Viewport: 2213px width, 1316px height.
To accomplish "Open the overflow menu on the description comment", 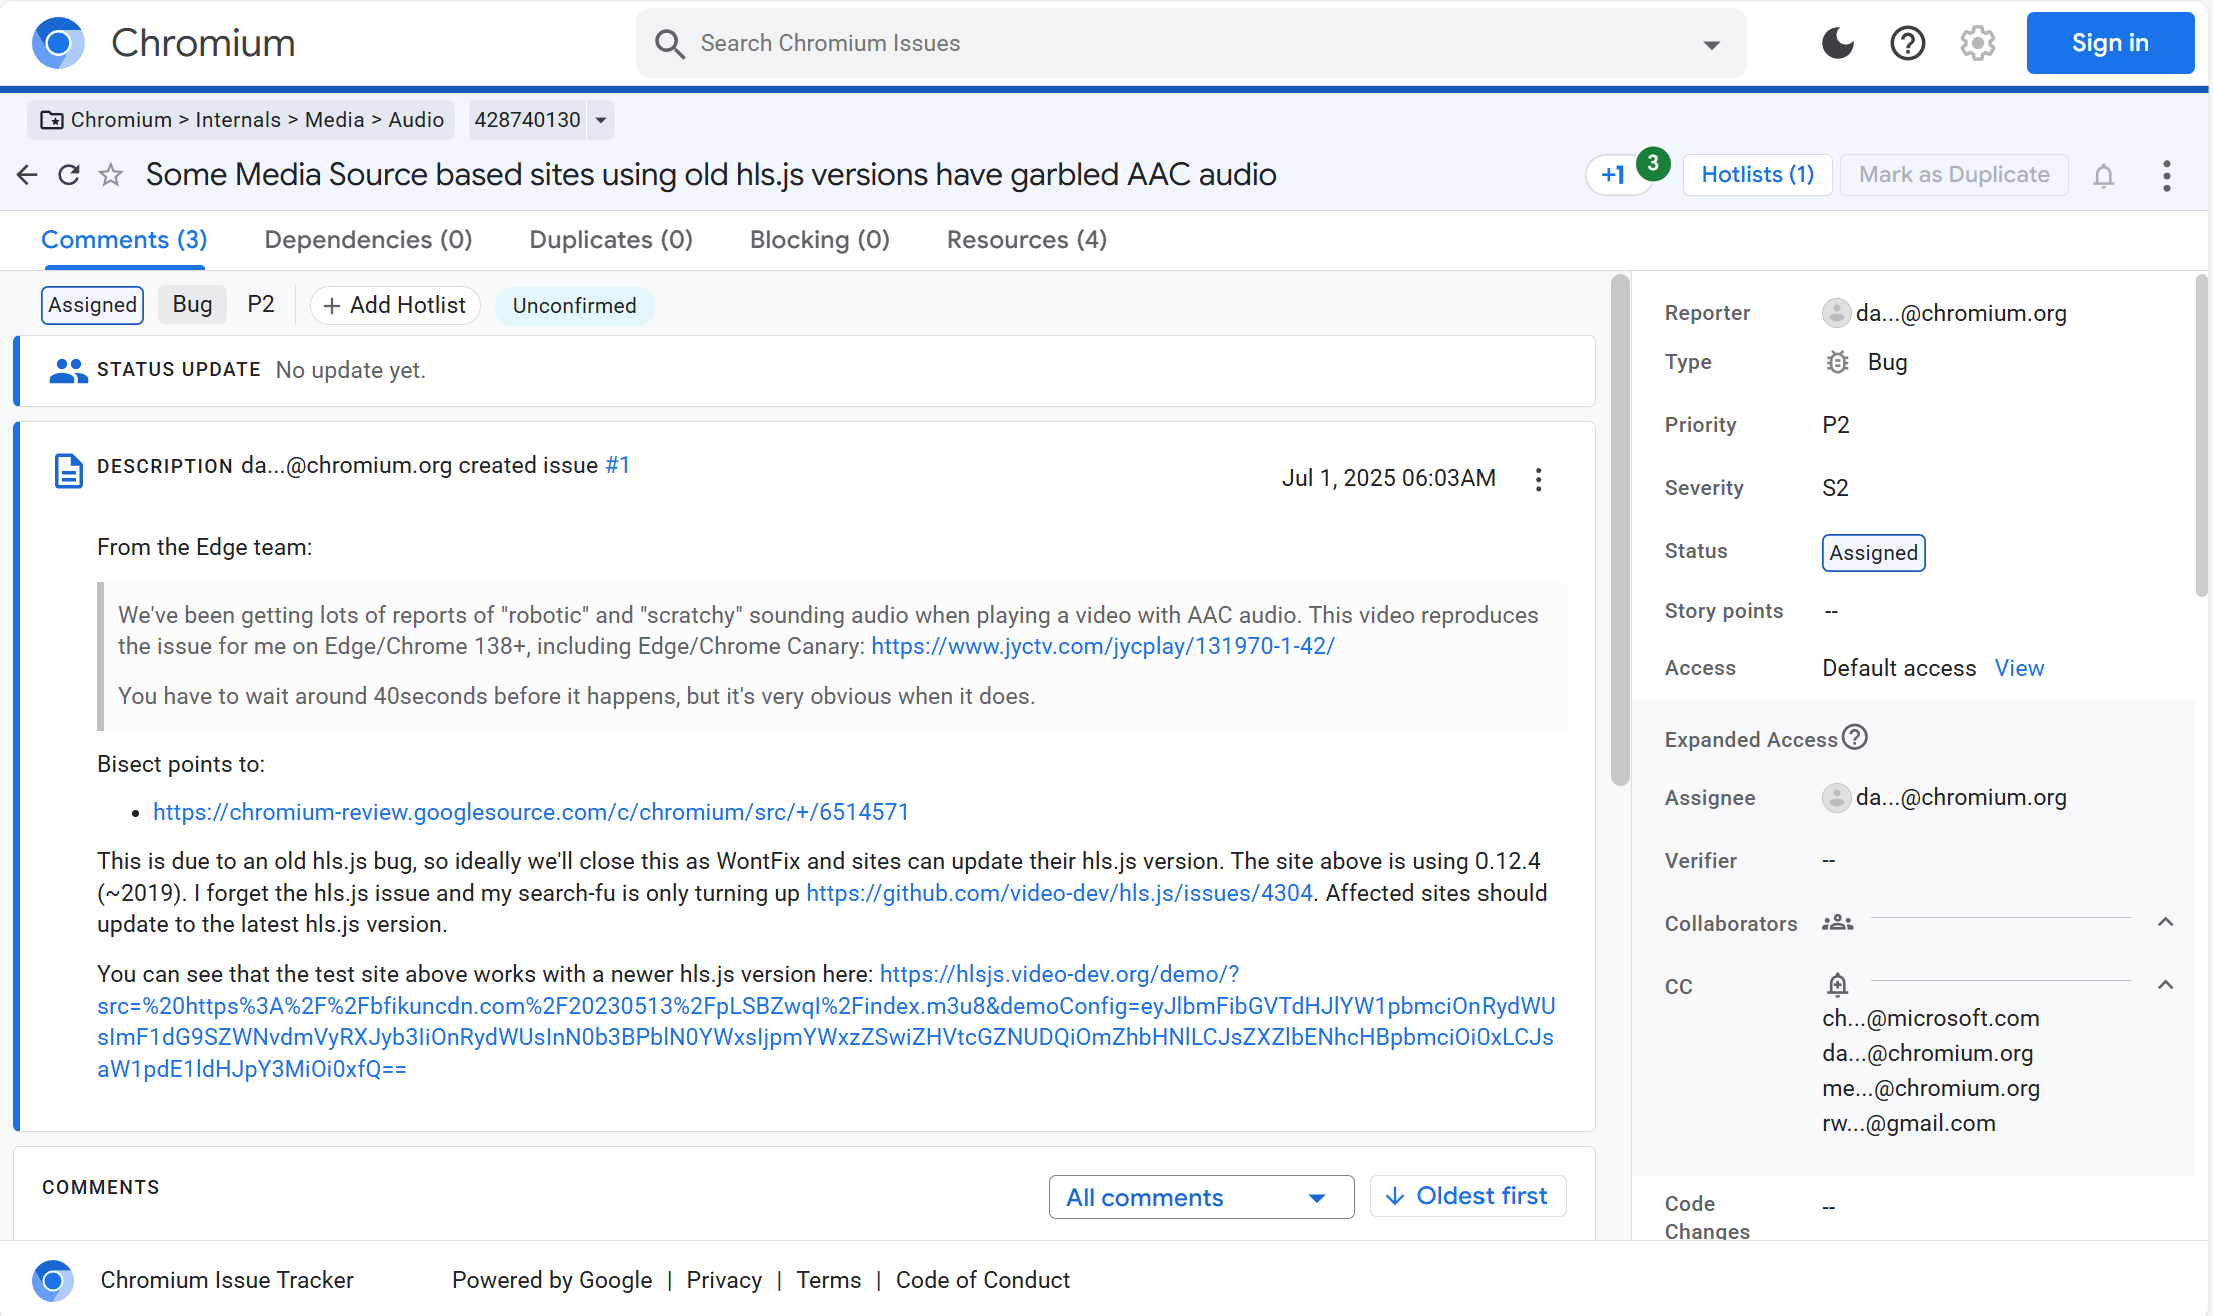I will (1538, 479).
